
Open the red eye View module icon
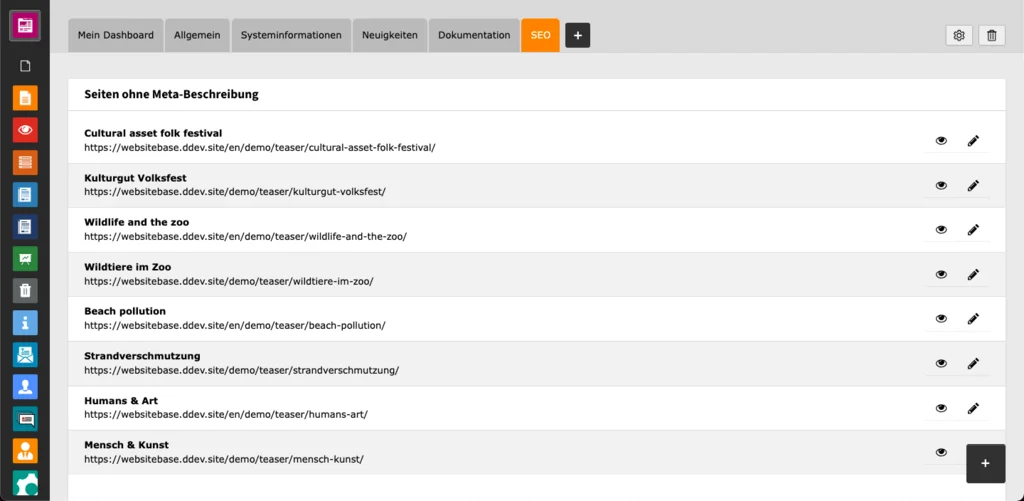coord(25,130)
